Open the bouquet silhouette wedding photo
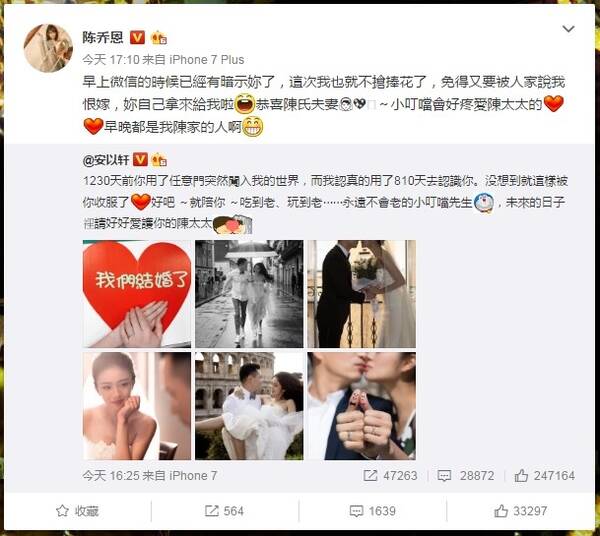The image size is (600, 536). coord(362,294)
